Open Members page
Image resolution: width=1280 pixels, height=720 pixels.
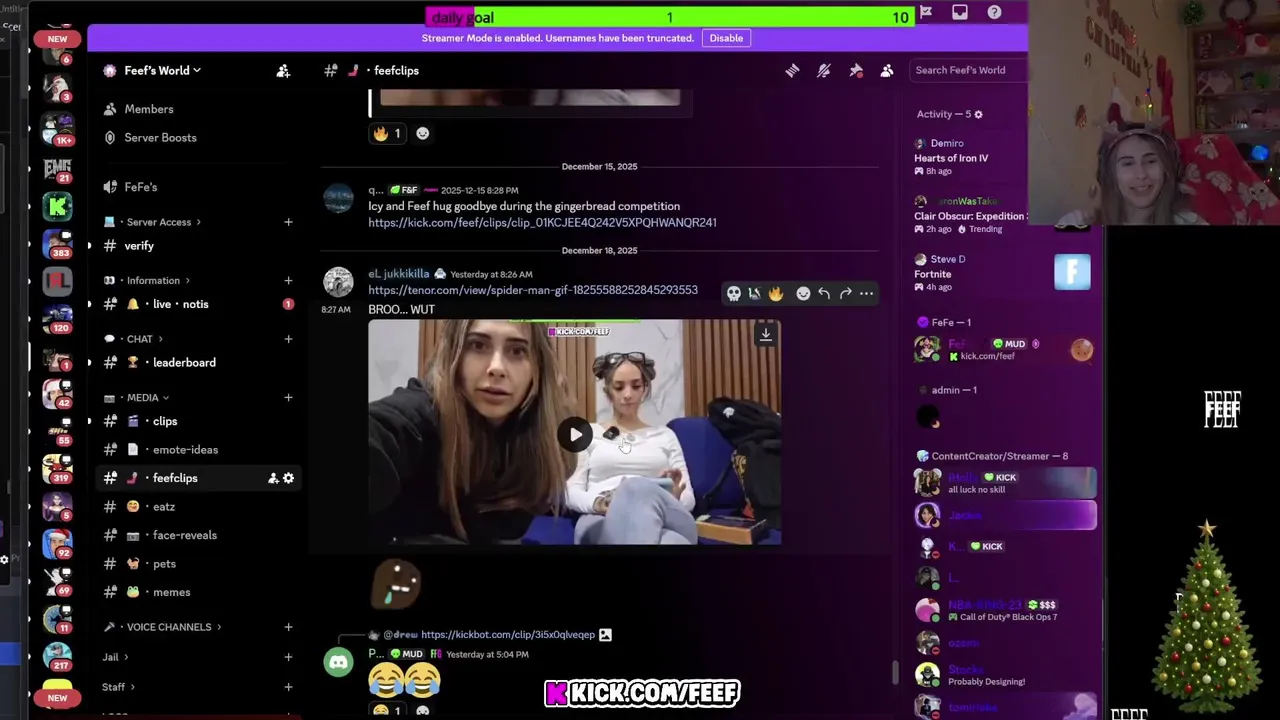click(149, 109)
